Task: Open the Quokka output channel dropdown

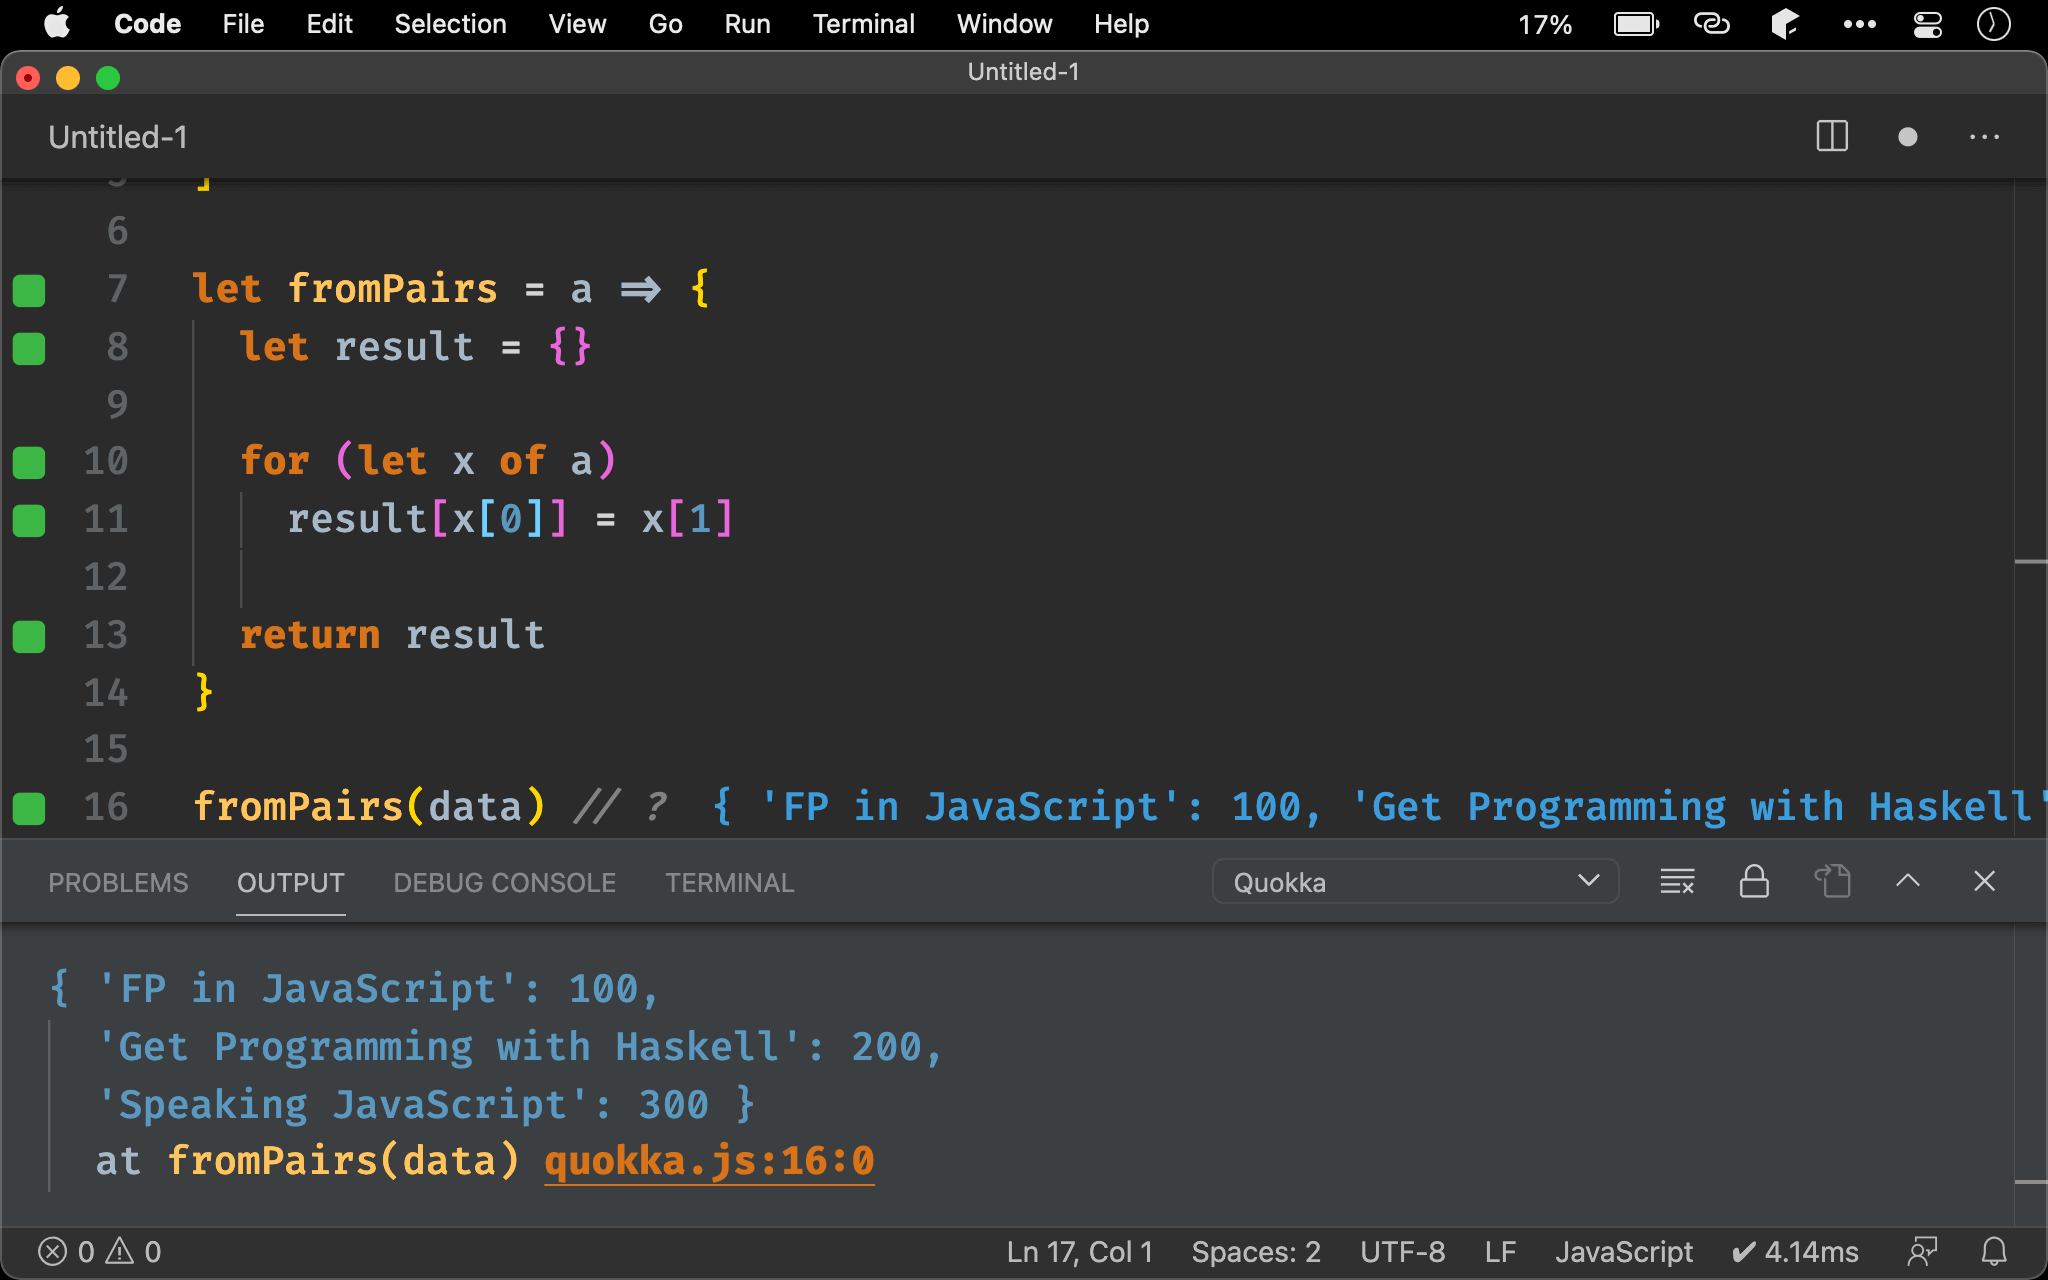Action: 1415,882
